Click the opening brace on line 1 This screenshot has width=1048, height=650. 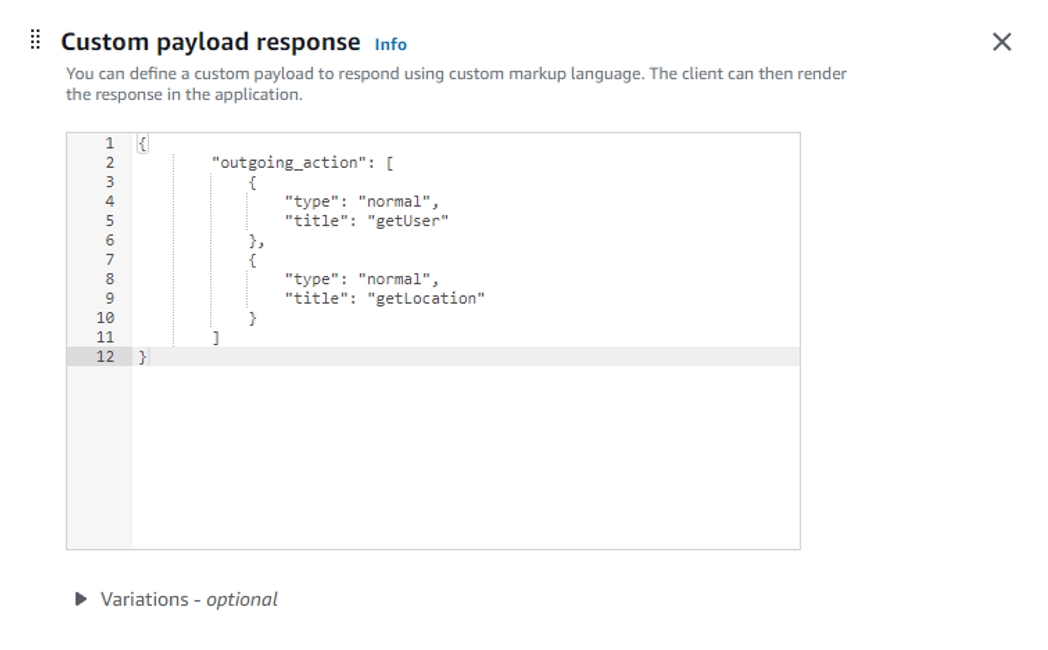142,144
